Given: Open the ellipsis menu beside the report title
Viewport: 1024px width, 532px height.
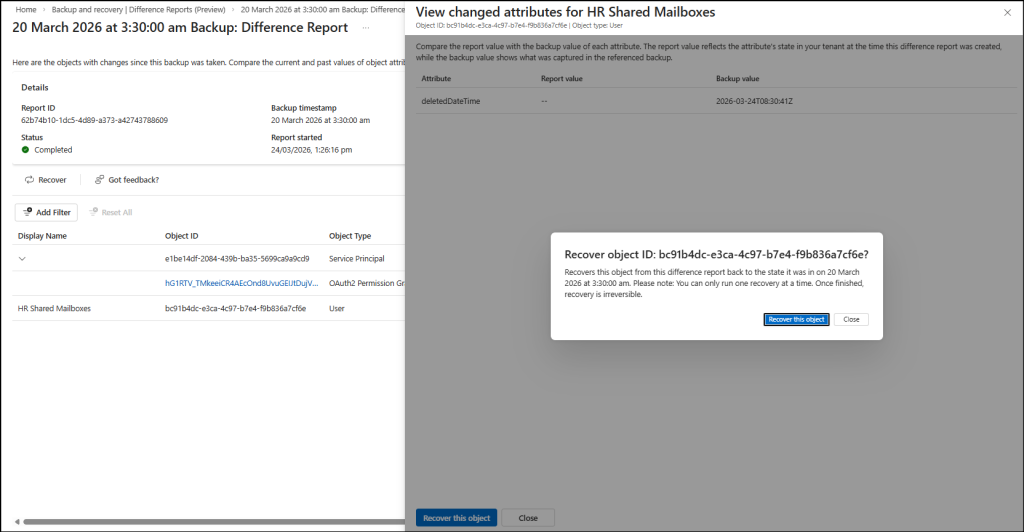Looking at the screenshot, I should pos(366,28).
